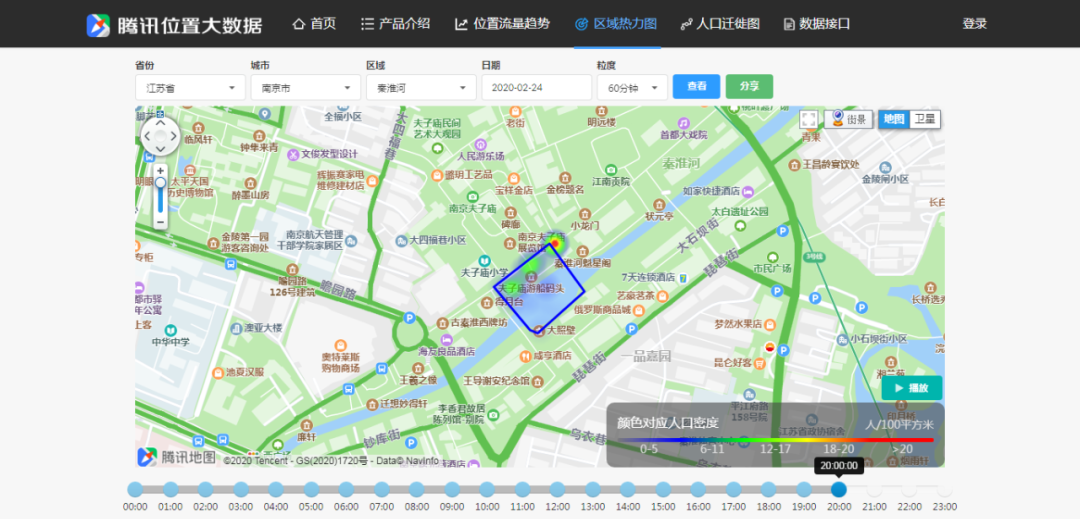The width and height of the screenshot is (1080, 519).
Task: Select the 09:00 timeline point
Action: point(452,489)
